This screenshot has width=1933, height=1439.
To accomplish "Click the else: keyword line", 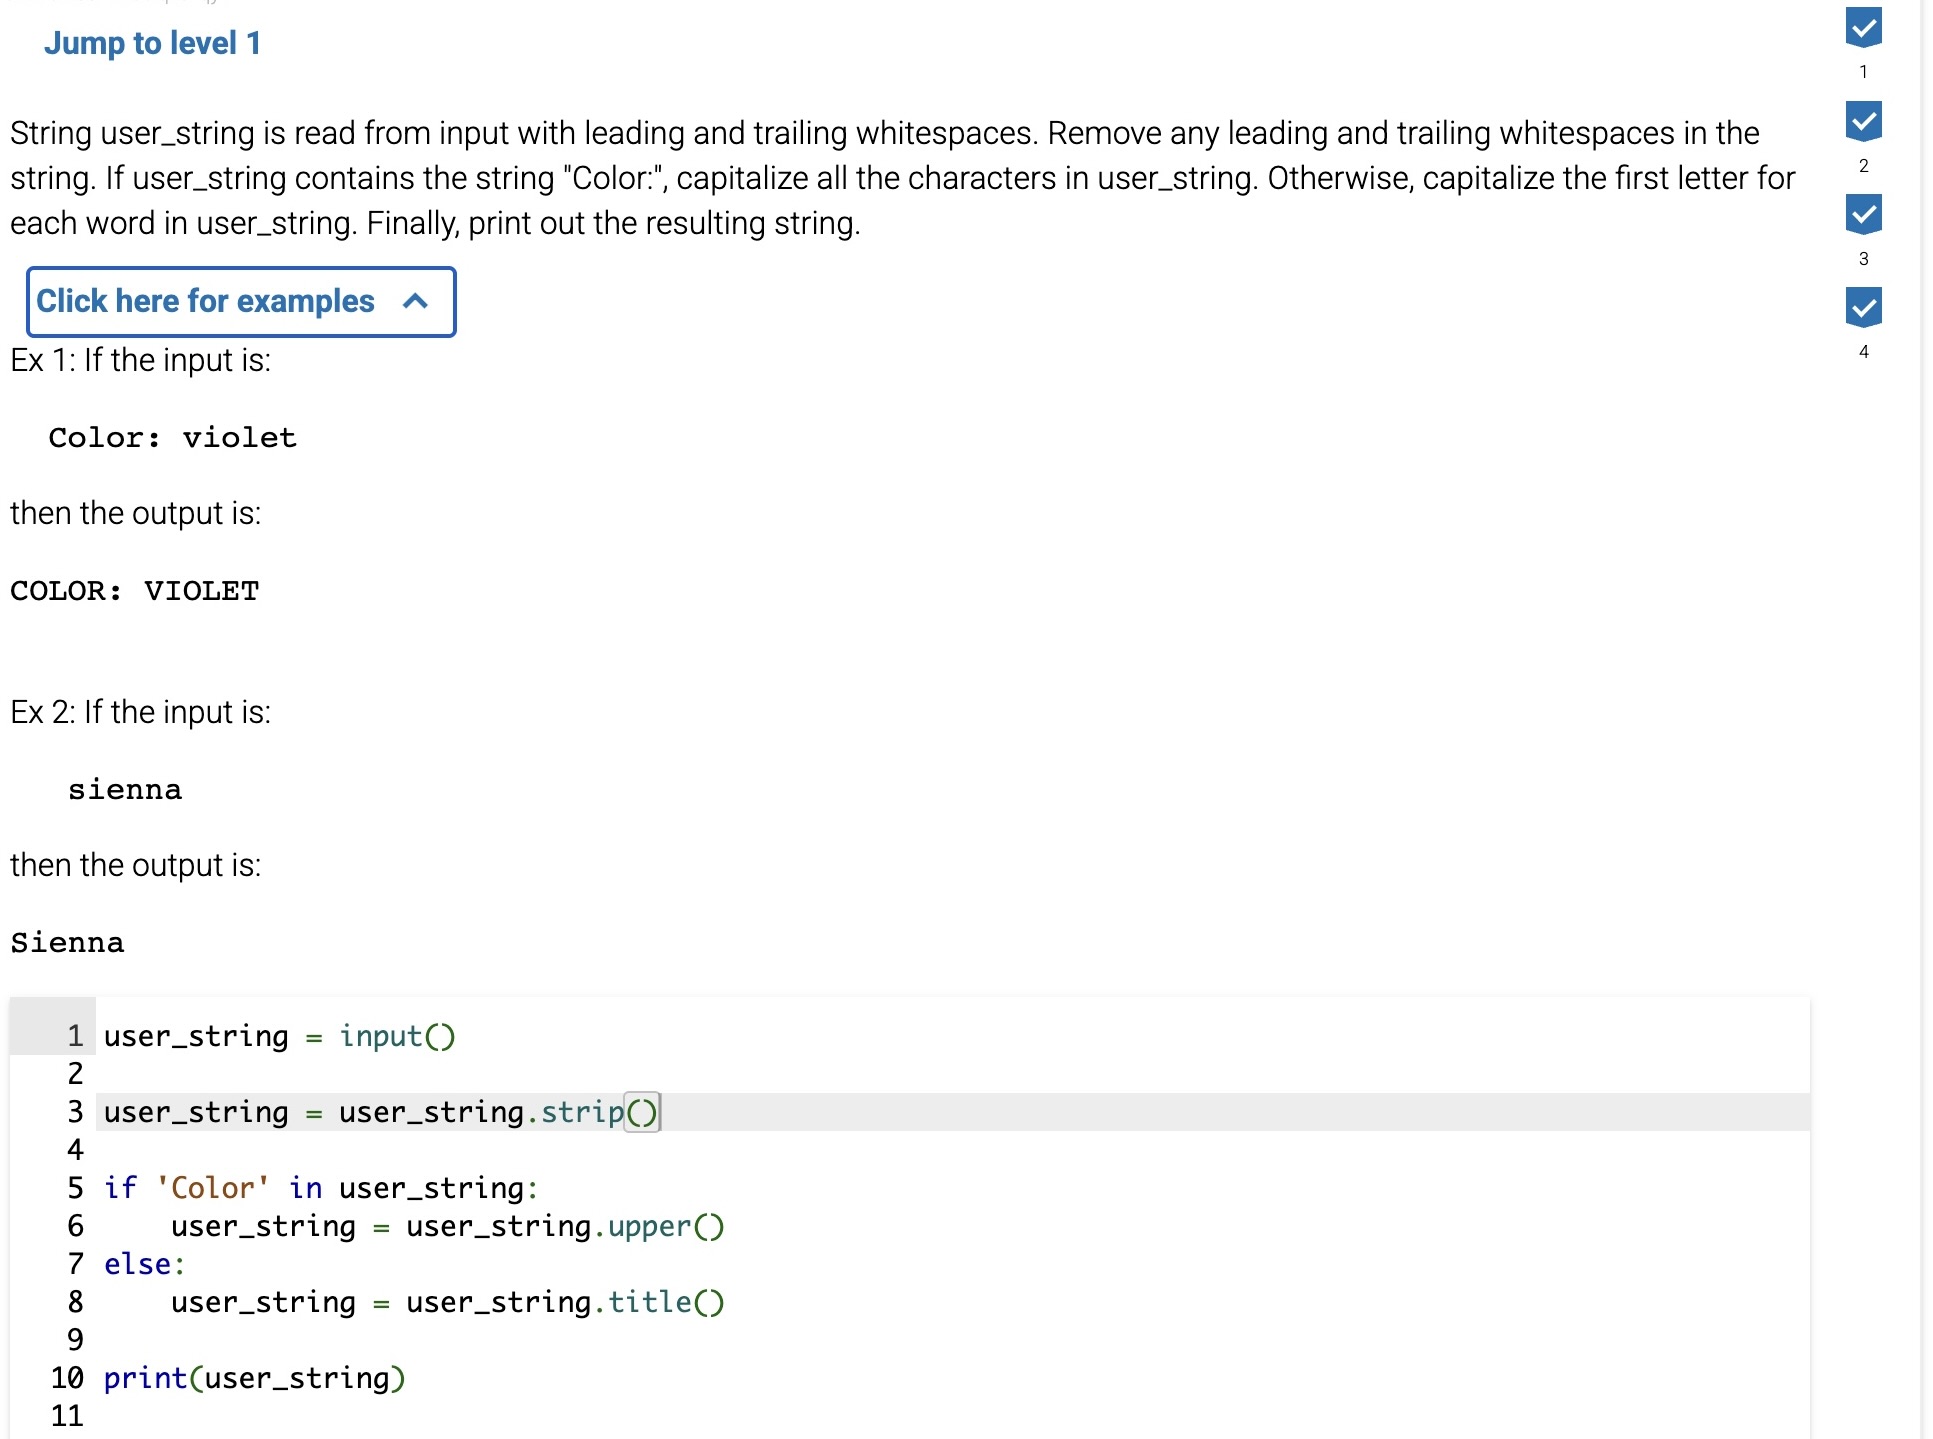I will (x=144, y=1264).
